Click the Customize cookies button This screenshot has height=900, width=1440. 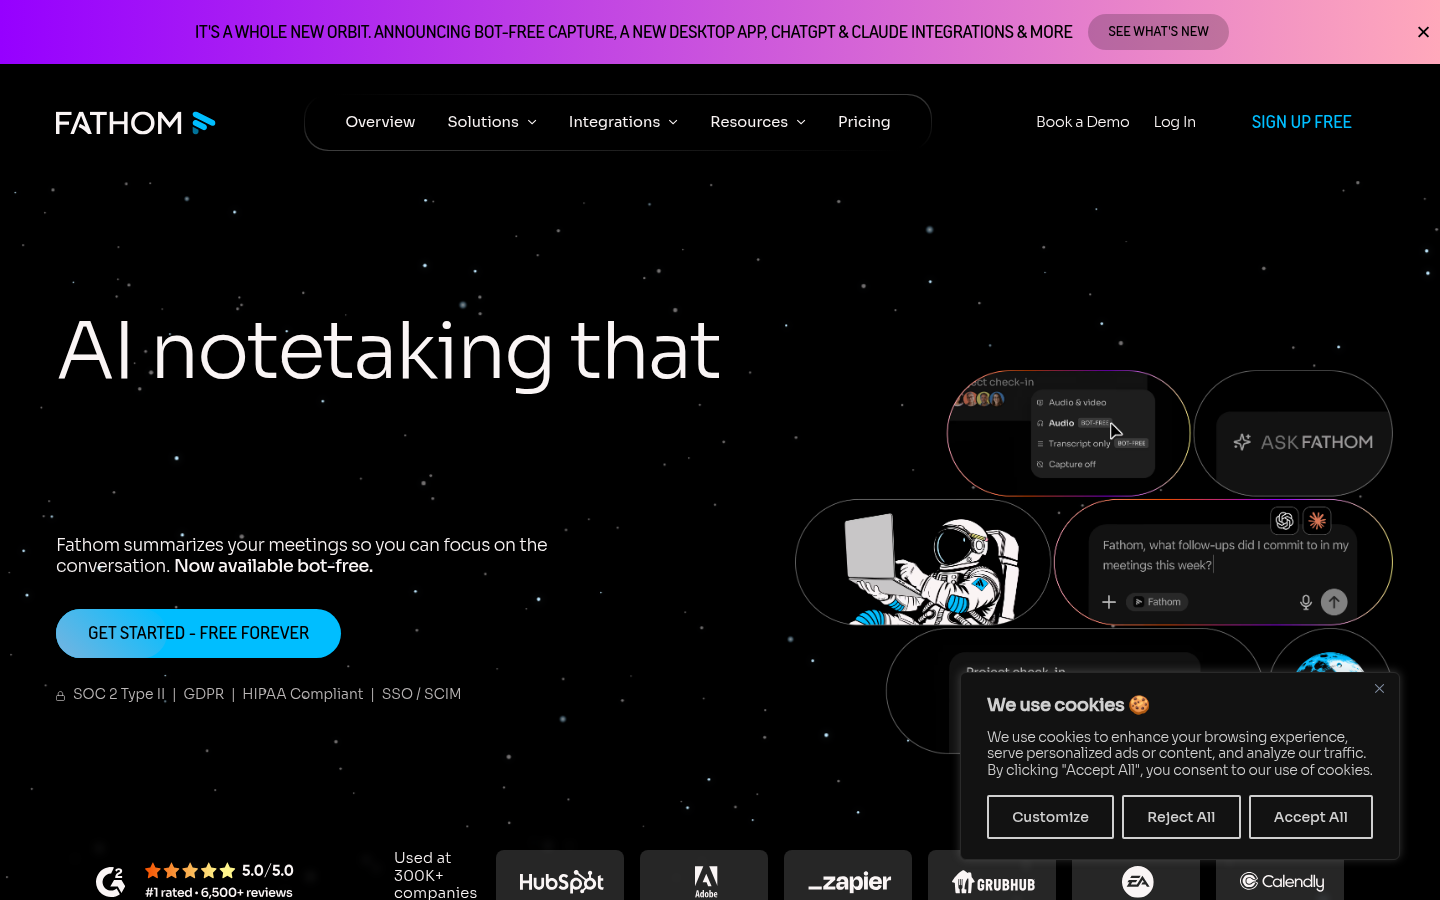pos(1050,817)
